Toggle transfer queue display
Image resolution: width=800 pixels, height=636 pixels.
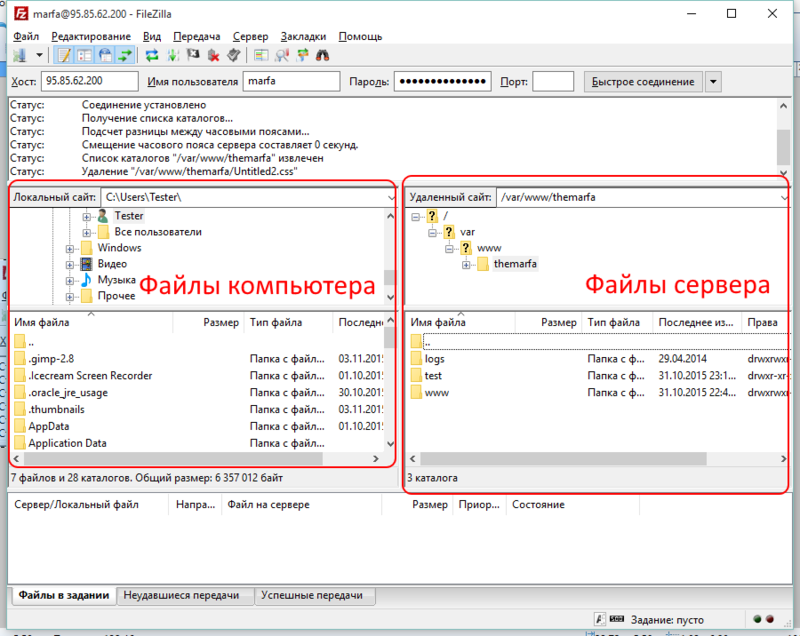pos(125,55)
